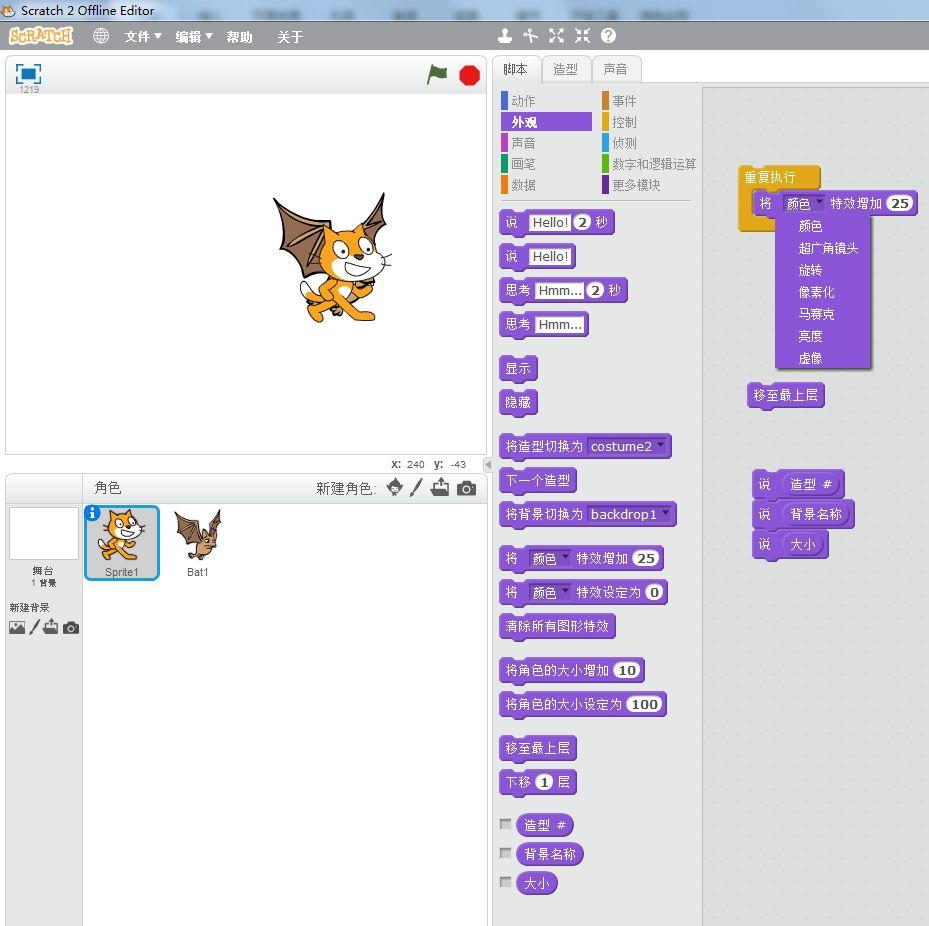Click the 隐藏 block

click(518, 402)
